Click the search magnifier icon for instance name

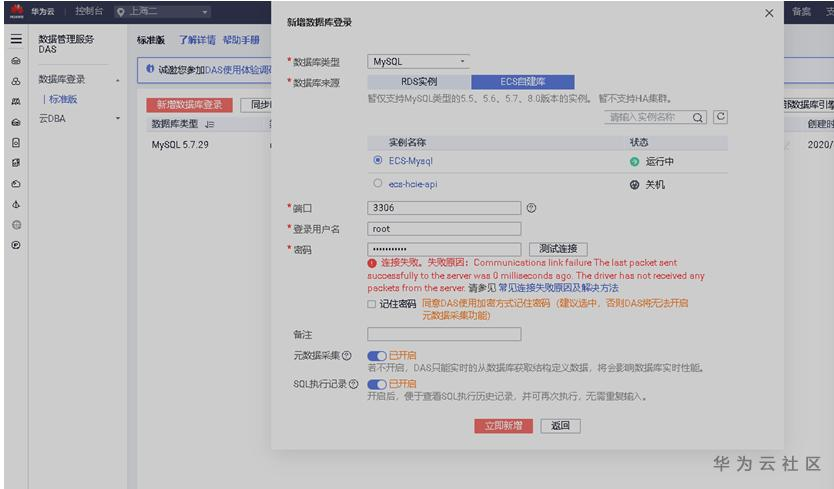click(x=697, y=118)
